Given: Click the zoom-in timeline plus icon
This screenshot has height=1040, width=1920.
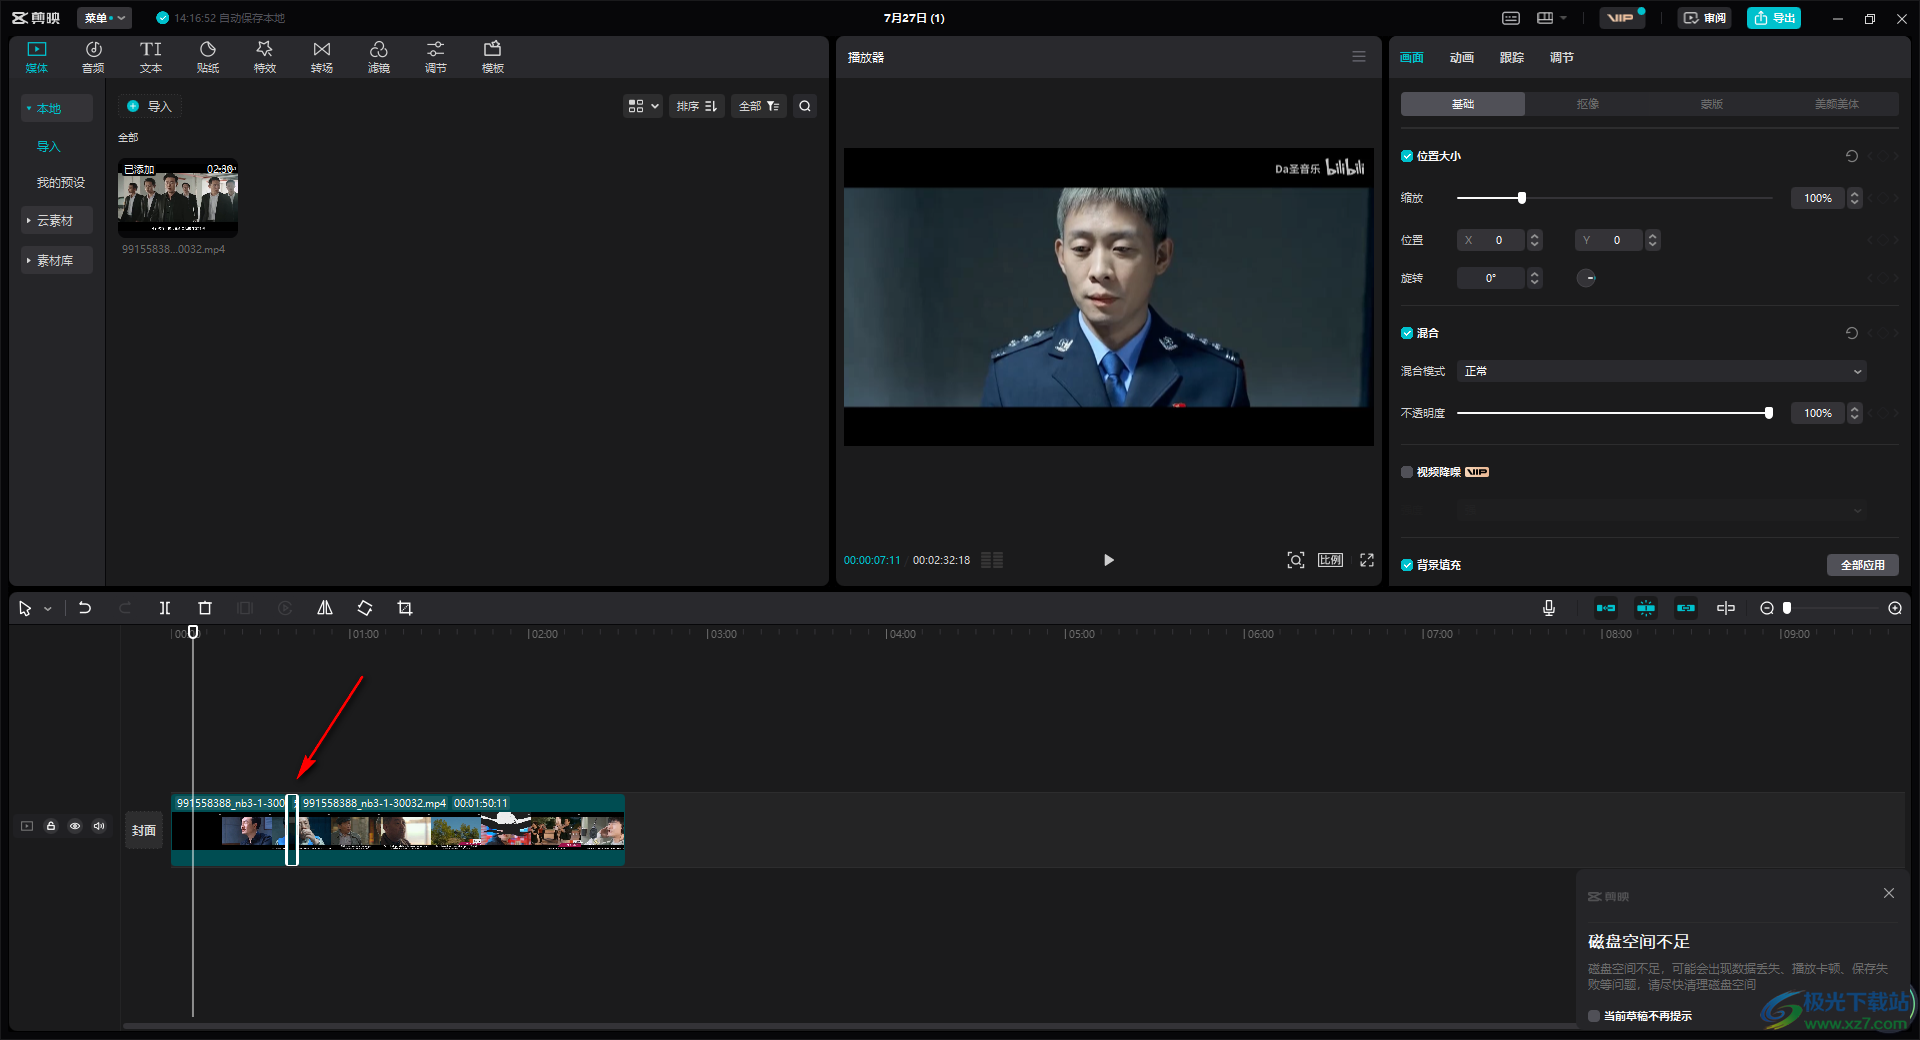Looking at the screenshot, I should pos(1895,608).
